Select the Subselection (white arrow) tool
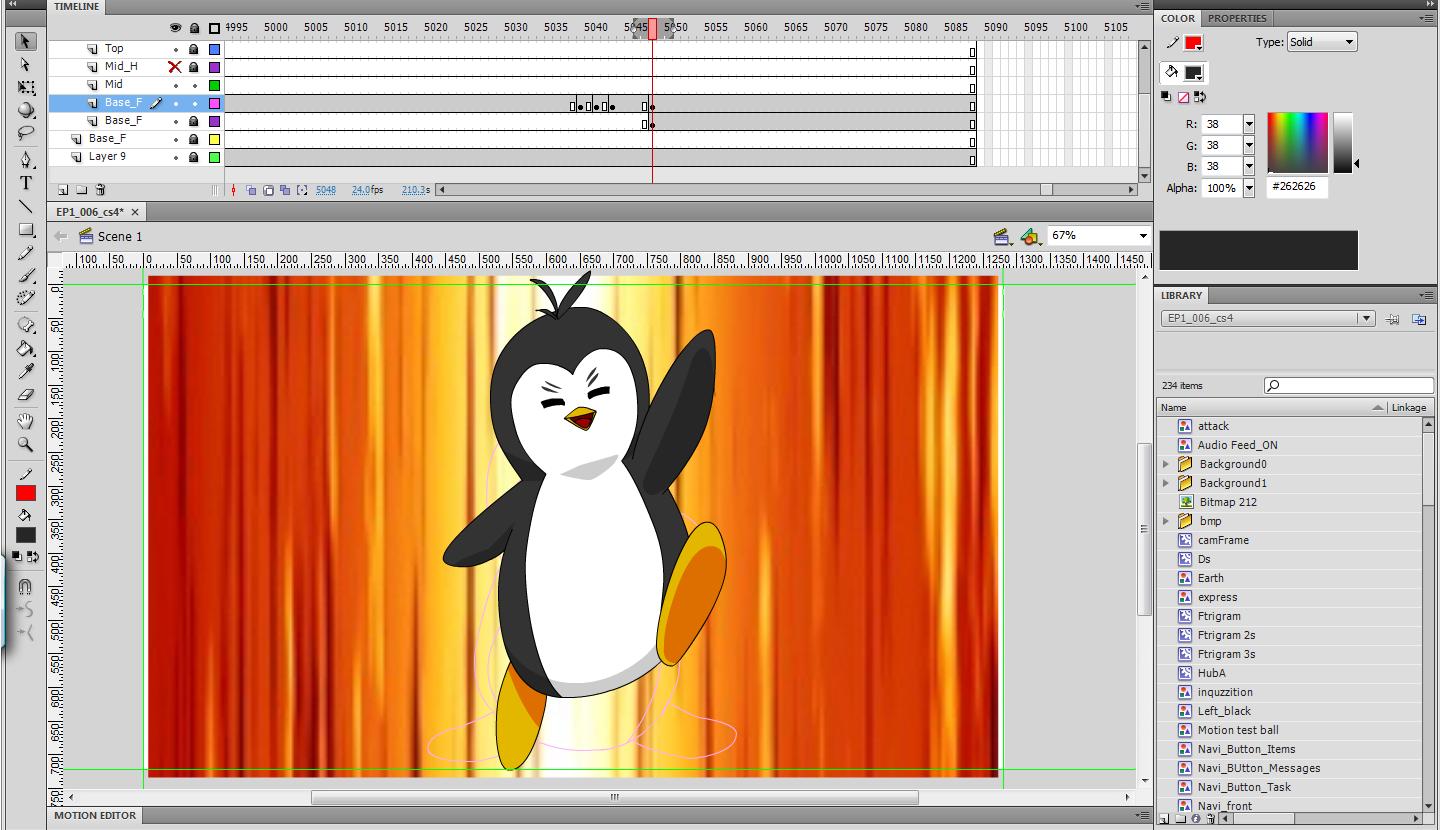Screen dimensions: 1440x830 click(x=26, y=65)
